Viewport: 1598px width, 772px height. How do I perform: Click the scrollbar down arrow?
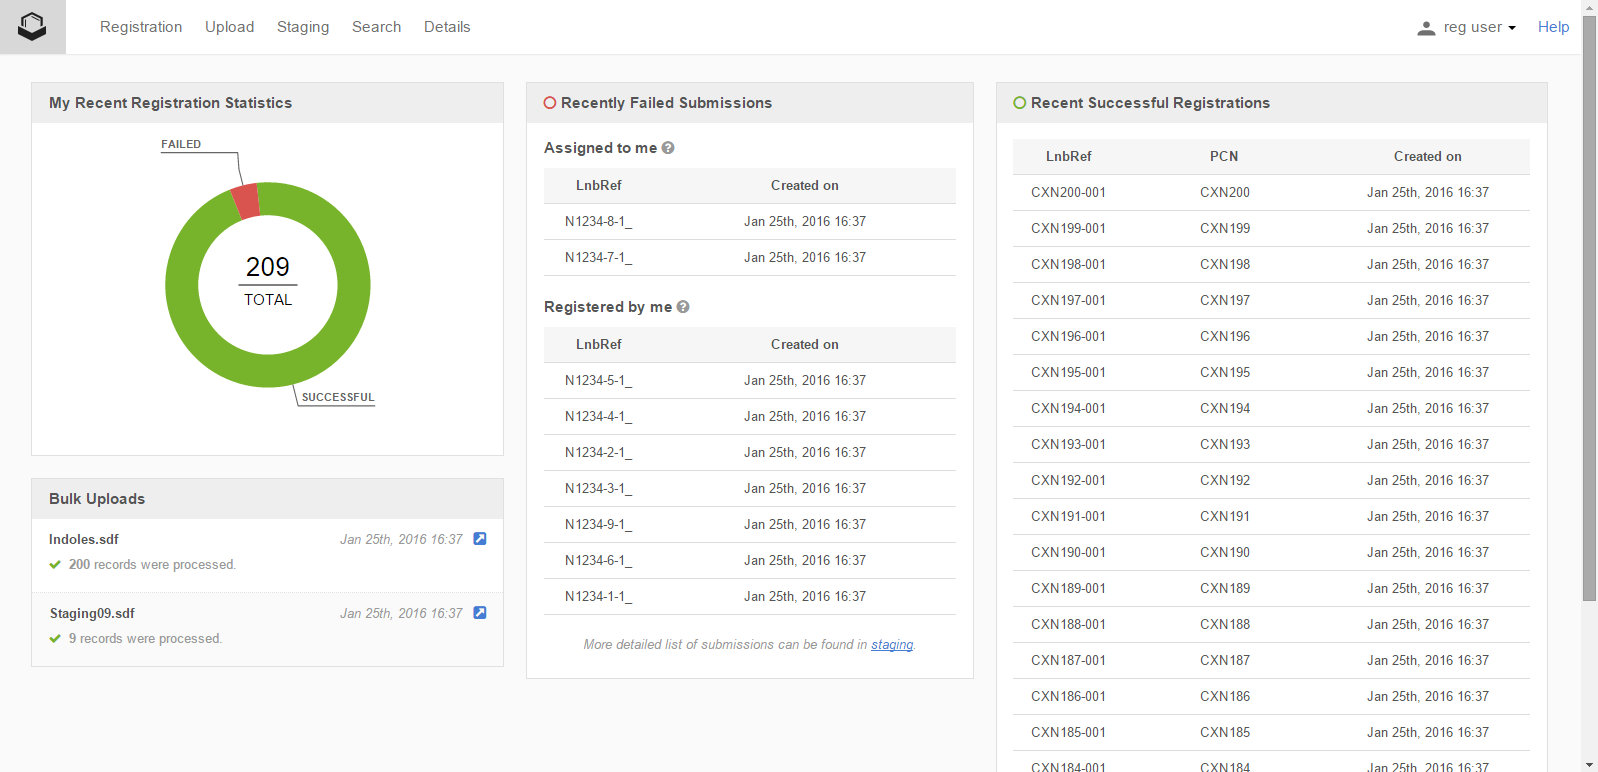click(1590, 764)
